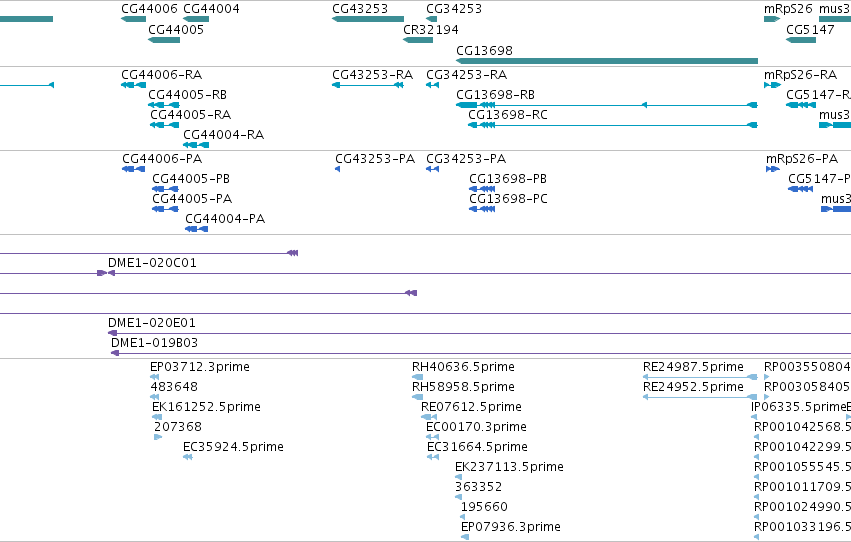This screenshot has width=851, height=542.
Task: Select the long CG13698 gene bar
Action: tap(607, 61)
